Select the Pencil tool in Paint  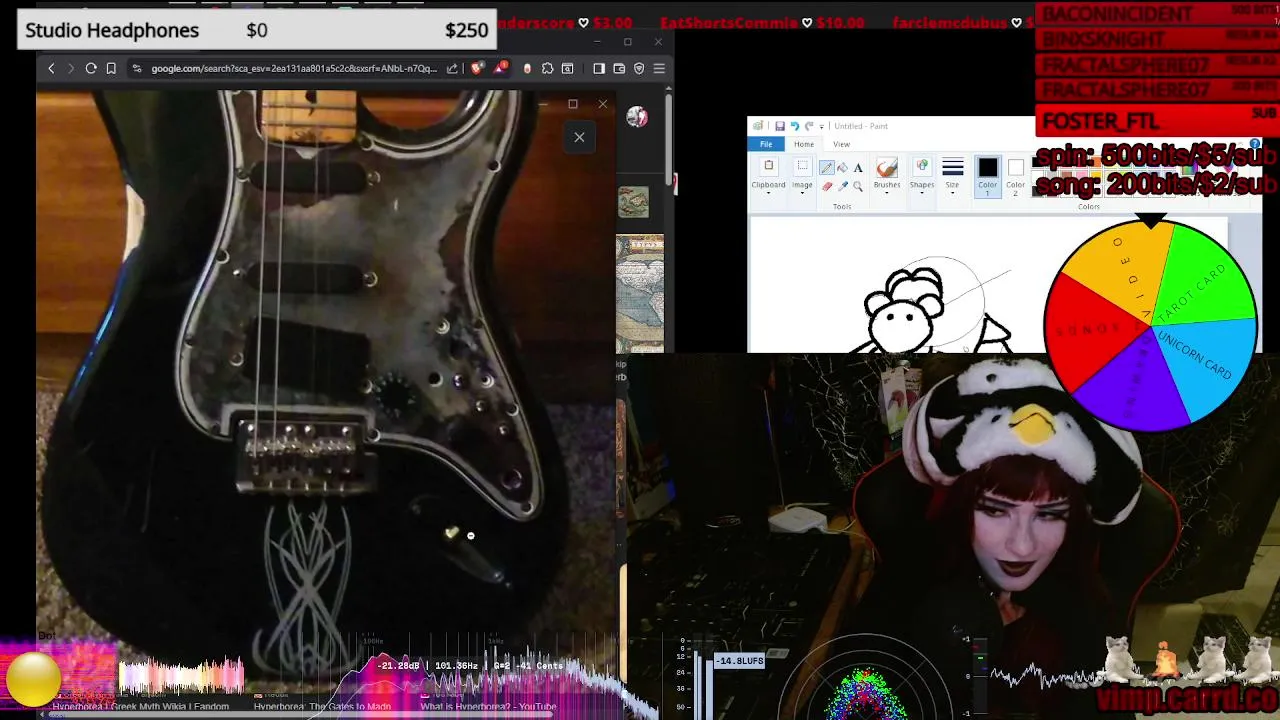point(827,167)
